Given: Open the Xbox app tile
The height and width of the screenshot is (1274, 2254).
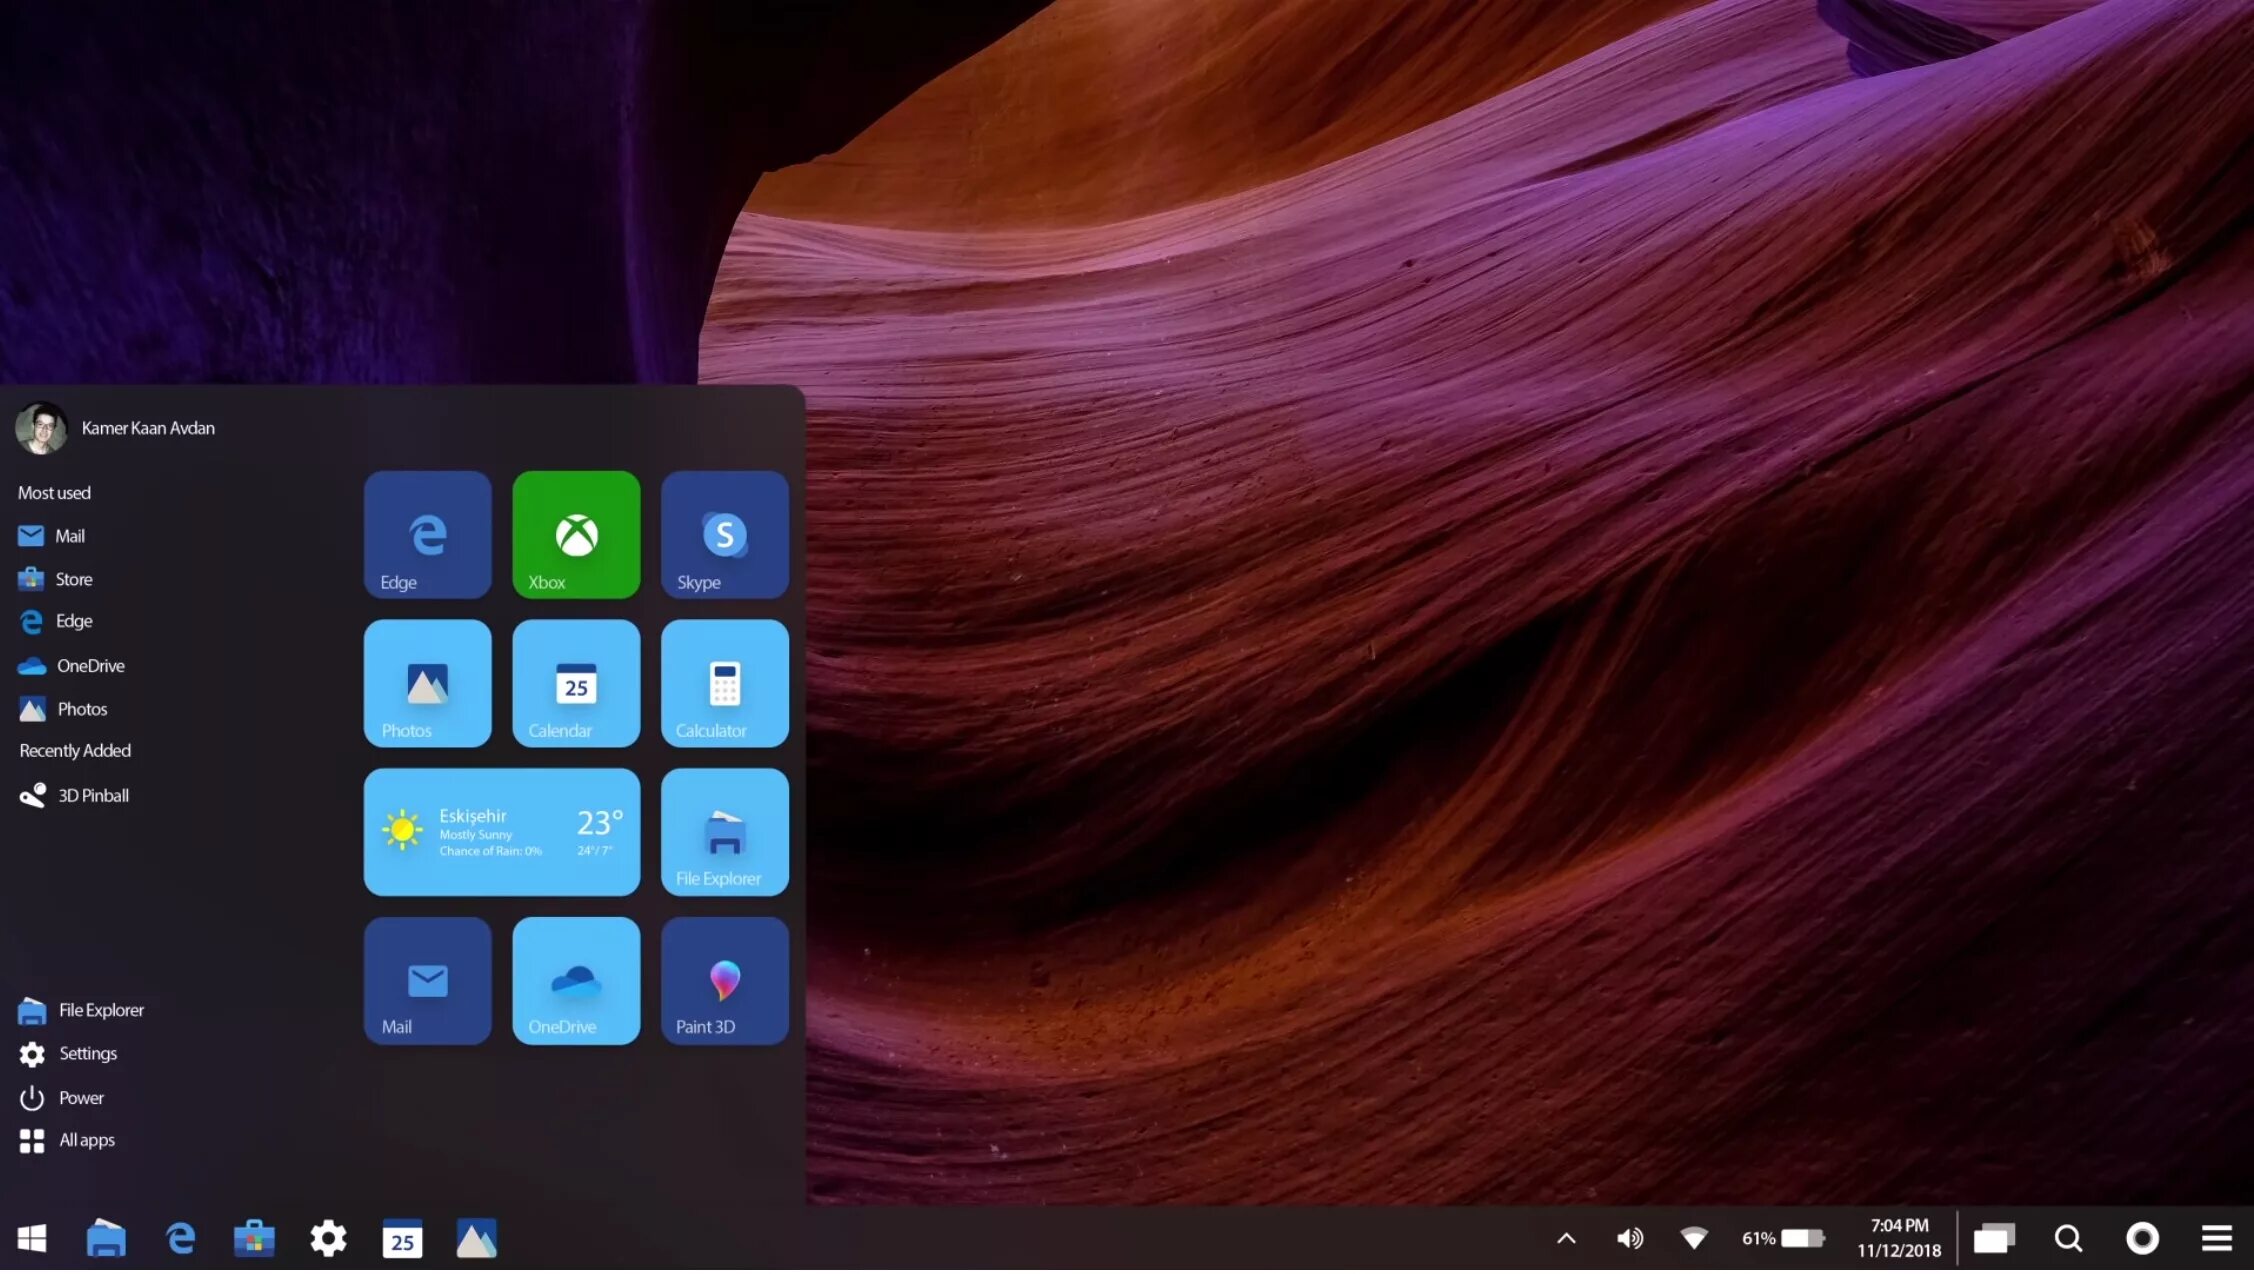Looking at the screenshot, I should (x=576, y=534).
